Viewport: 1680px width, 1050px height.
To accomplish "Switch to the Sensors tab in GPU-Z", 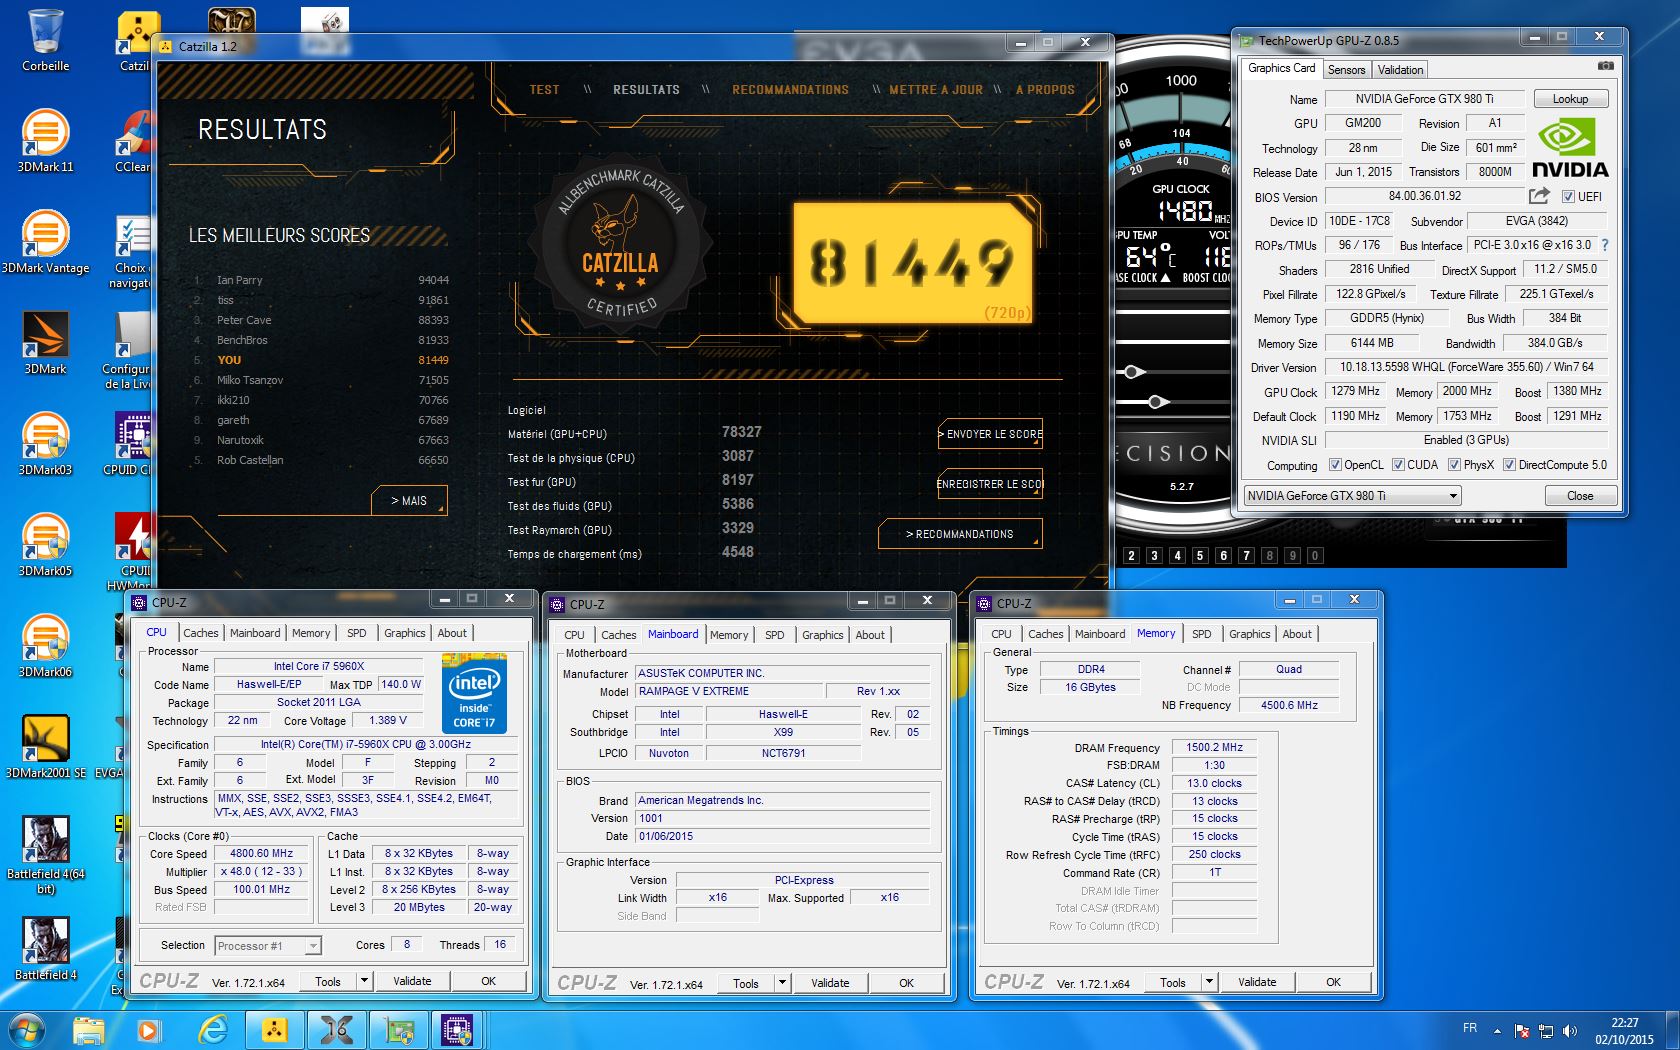I will point(1346,70).
